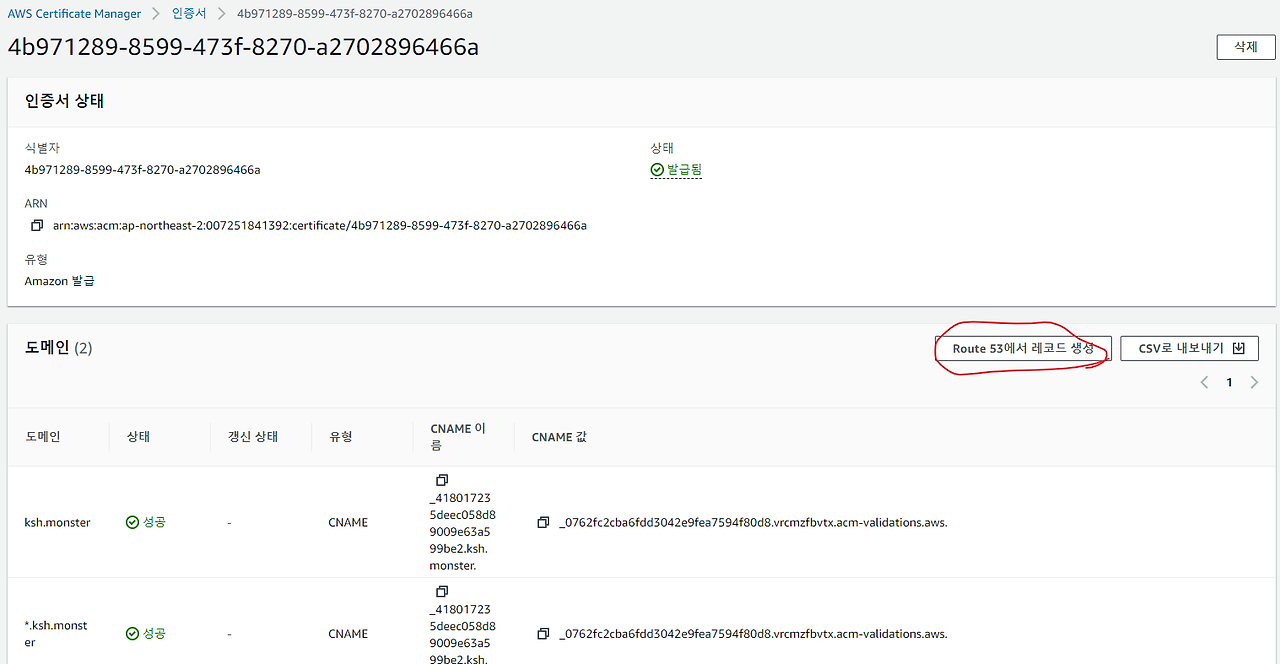The image size is (1280, 664).
Task: Select the ksh.monster domain cell
Action: coord(57,522)
